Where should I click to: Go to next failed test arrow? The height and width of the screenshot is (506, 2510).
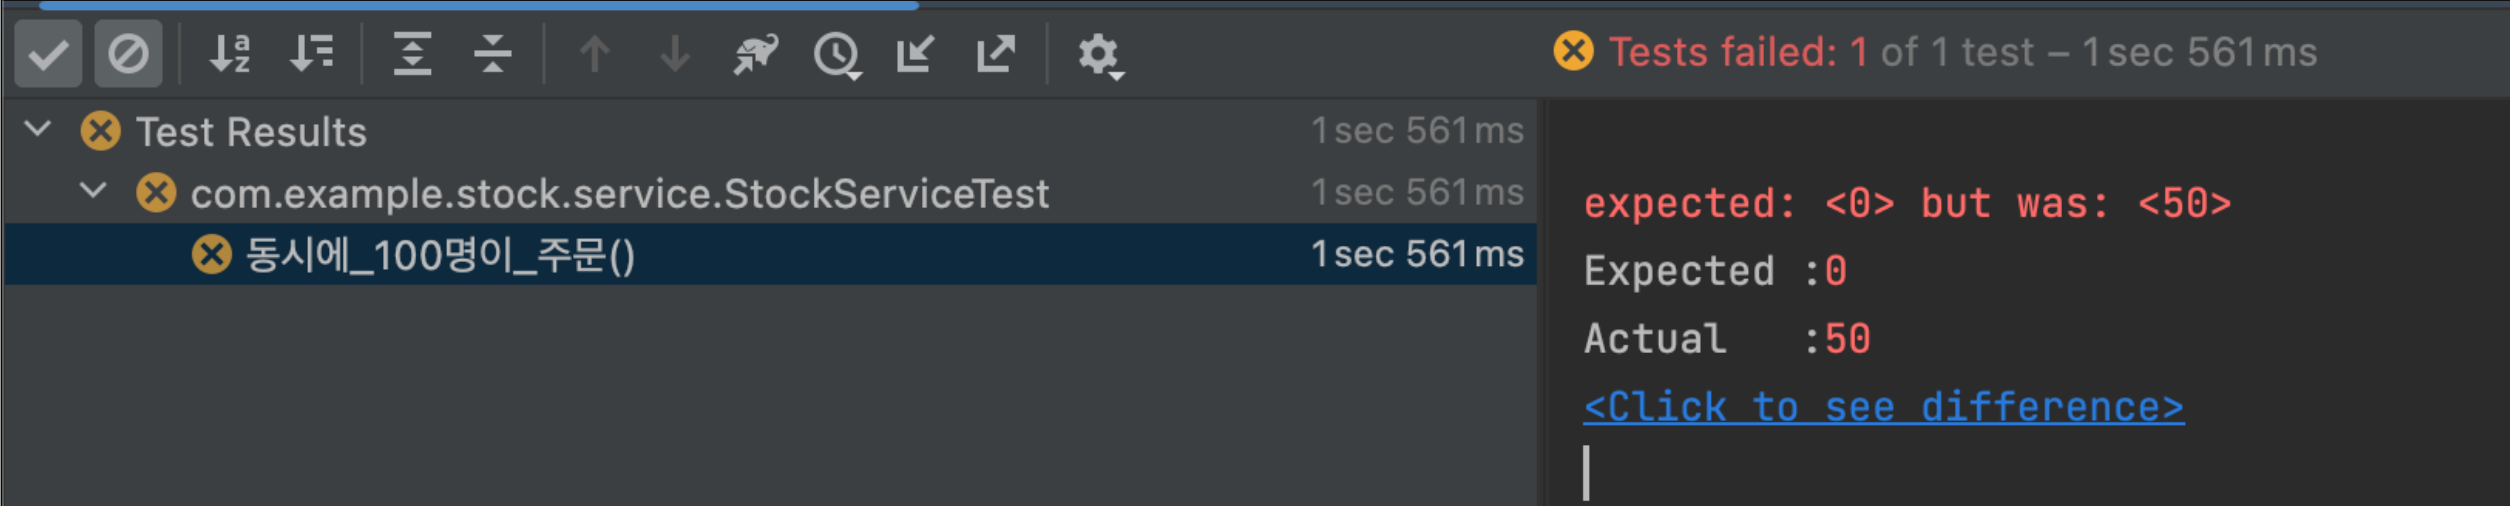[x=675, y=54]
